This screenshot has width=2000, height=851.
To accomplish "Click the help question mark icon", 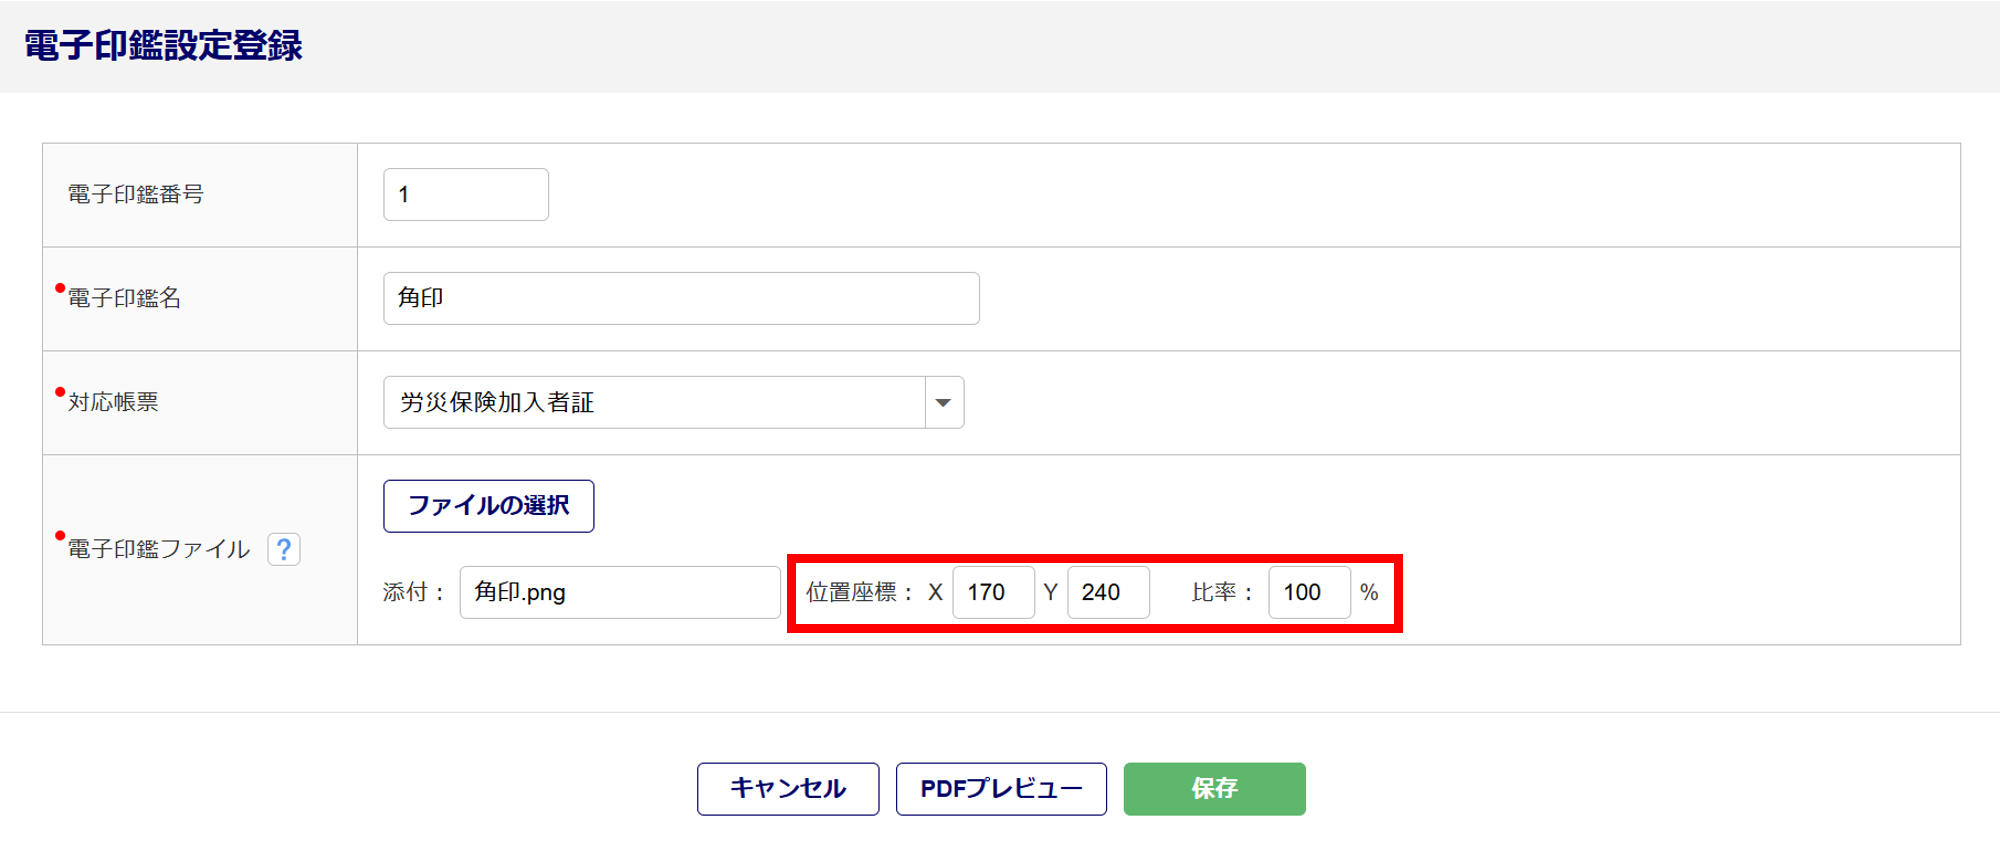I will click(284, 549).
